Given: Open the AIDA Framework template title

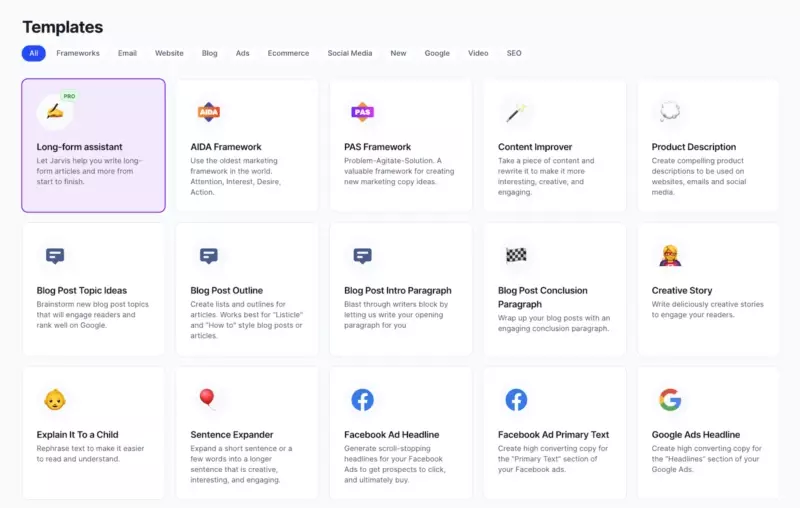Looking at the screenshot, I should (226, 147).
